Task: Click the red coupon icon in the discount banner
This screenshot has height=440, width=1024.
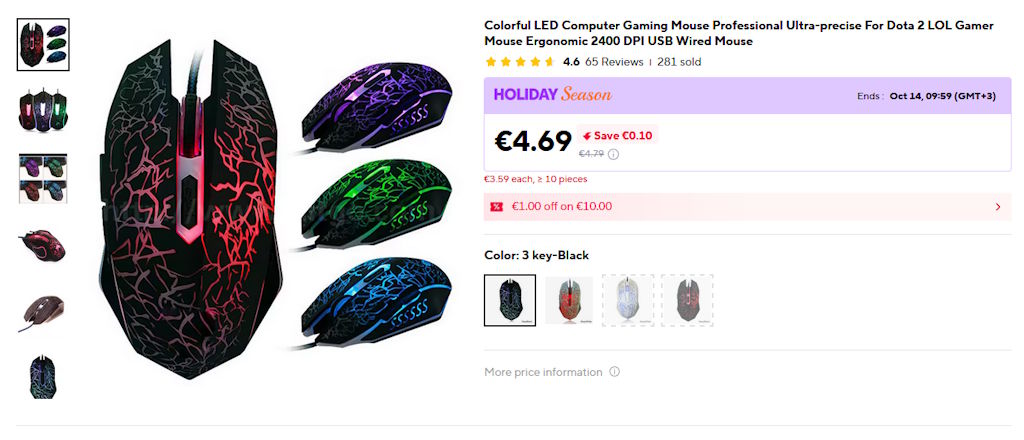Action: point(497,207)
